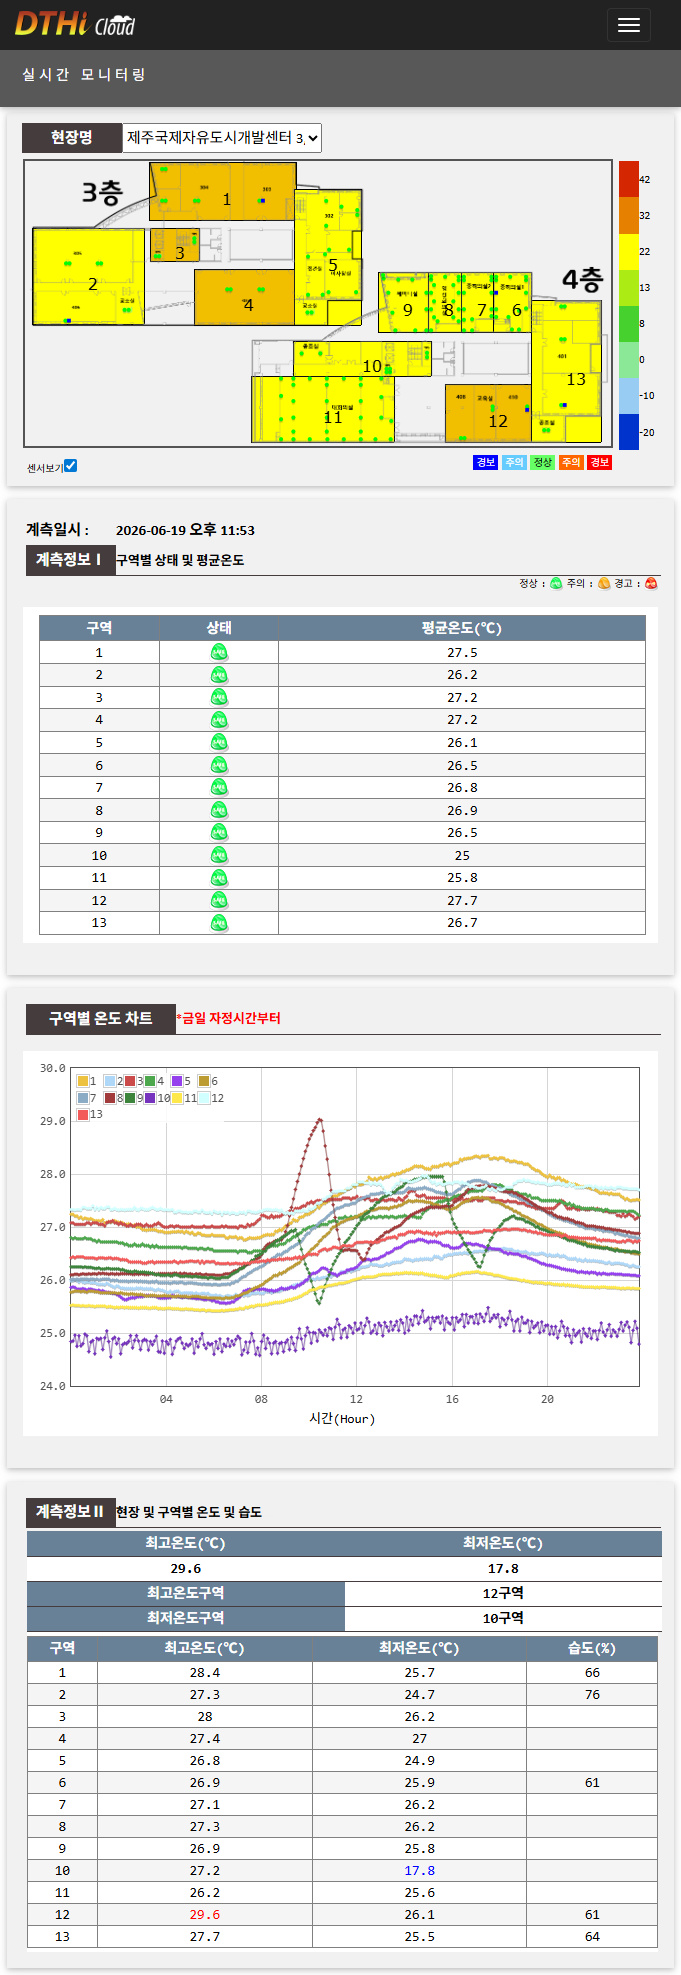Click zone 2 humidity value 76
Screen dimensions: 681x1975
(592, 1694)
